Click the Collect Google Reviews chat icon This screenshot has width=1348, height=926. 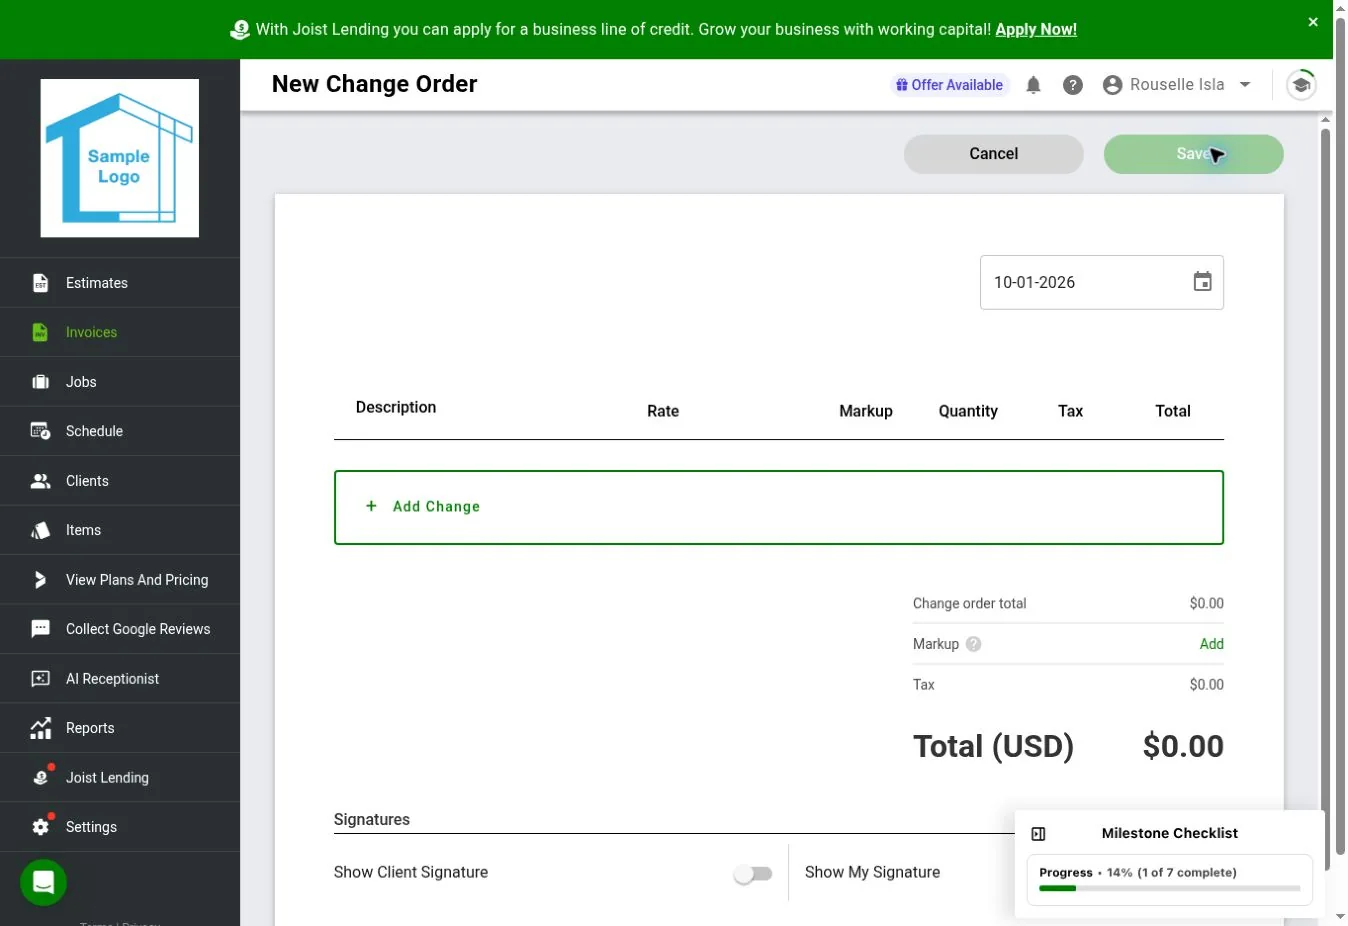click(x=40, y=629)
